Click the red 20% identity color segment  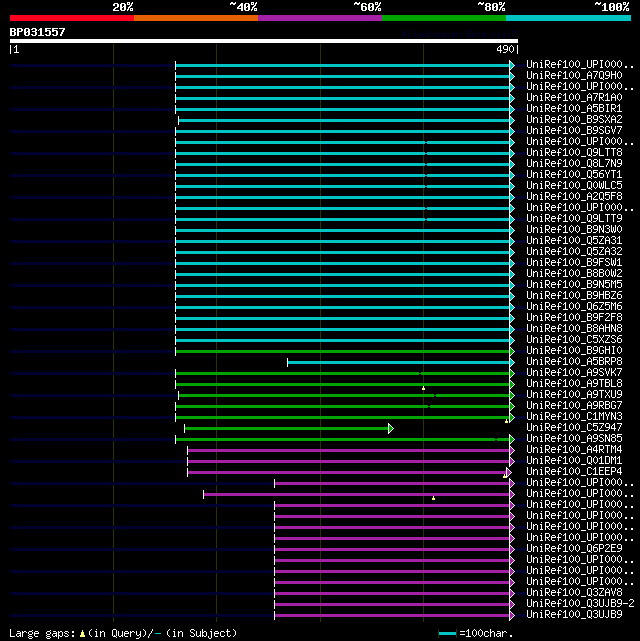72,18
